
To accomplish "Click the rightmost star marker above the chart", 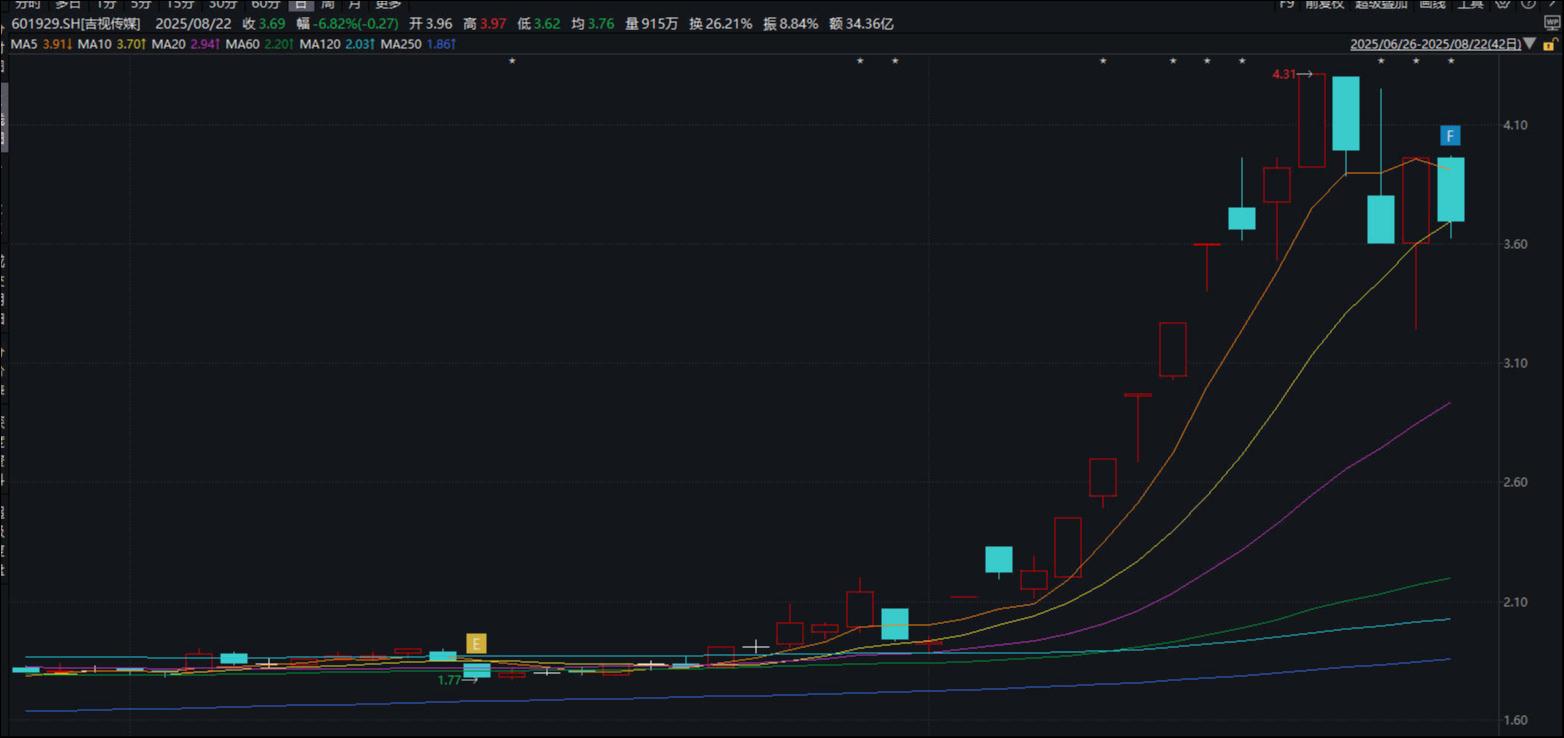I will pos(1451,62).
